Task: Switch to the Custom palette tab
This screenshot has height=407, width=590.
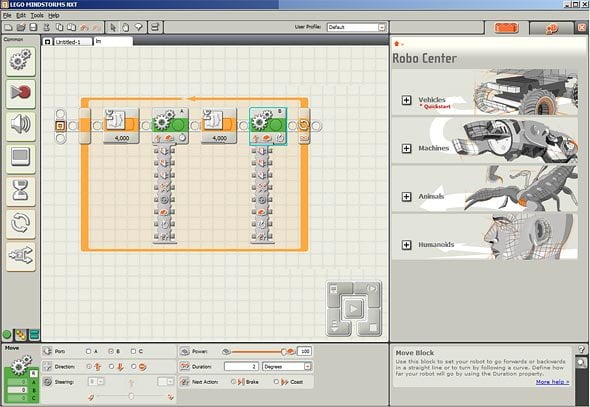Action: click(34, 334)
